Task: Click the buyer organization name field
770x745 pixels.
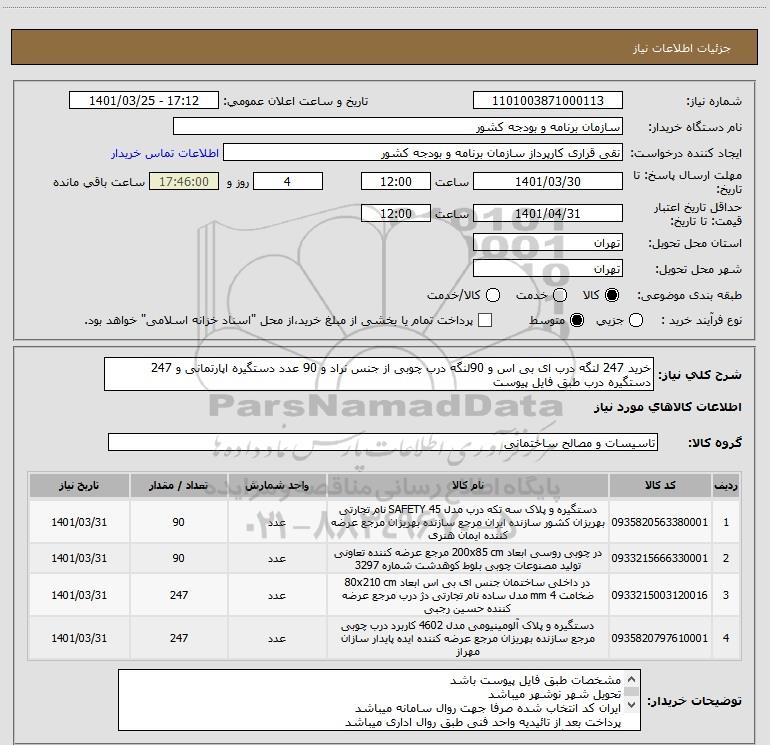Action: [x=398, y=127]
